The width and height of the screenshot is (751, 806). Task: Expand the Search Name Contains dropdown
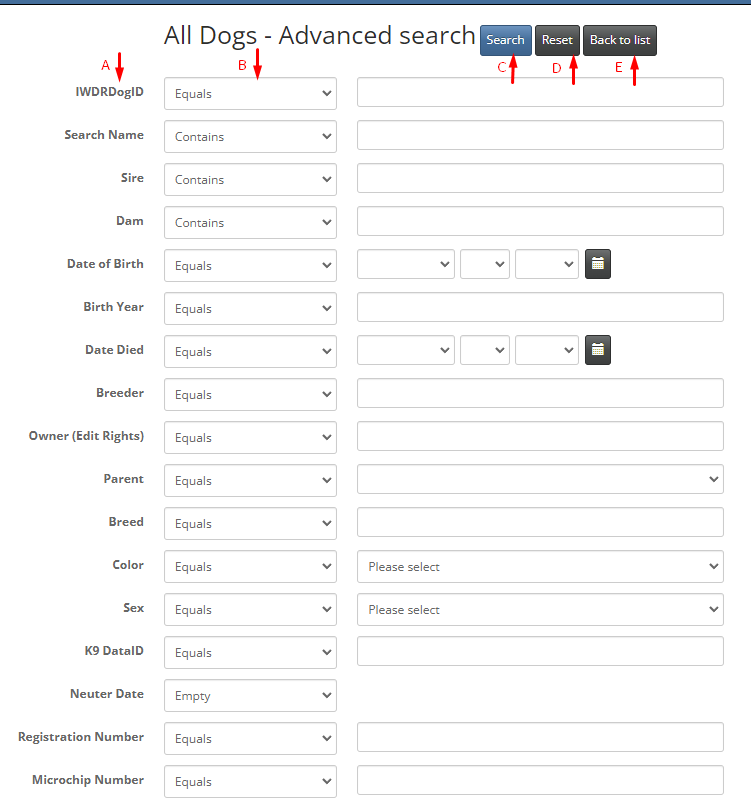pyautogui.click(x=250, y=137)
